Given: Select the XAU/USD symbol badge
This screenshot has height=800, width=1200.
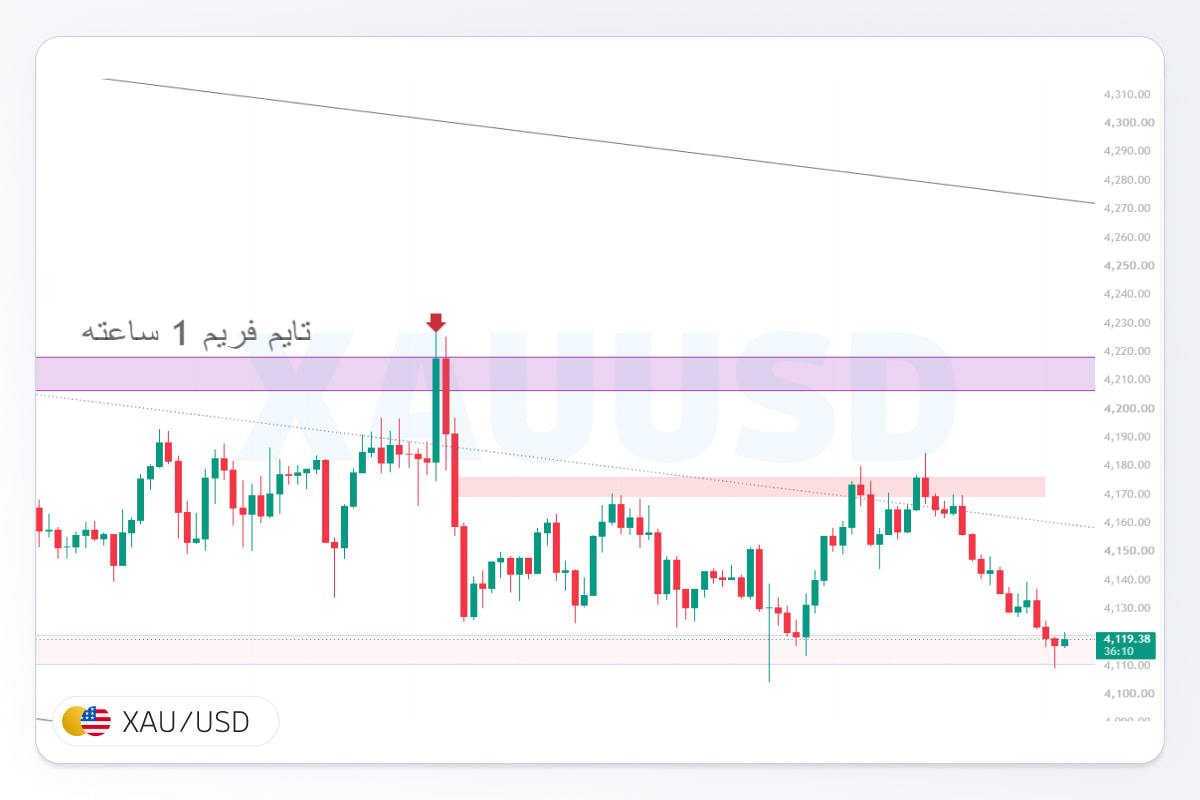Looking at the screenshot, I should coord(166,721).
